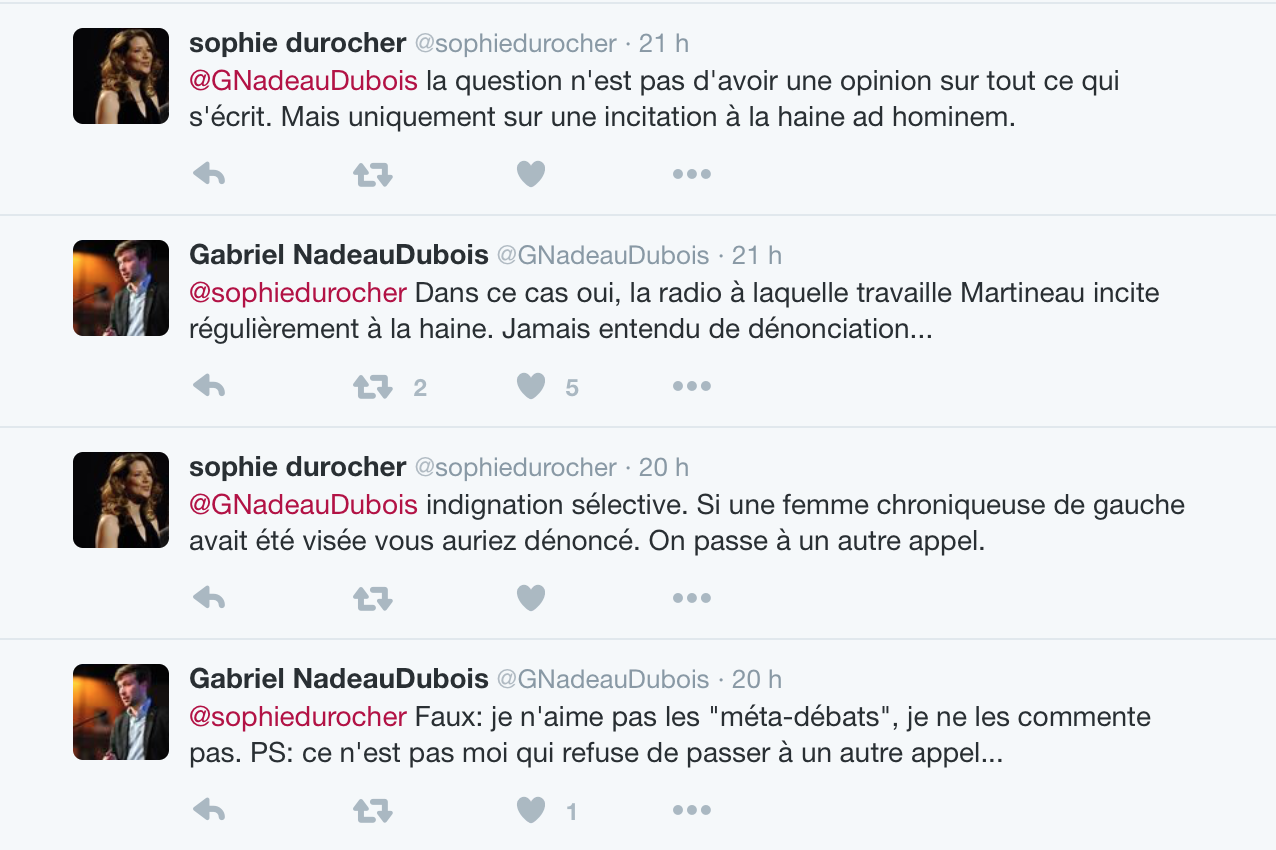Reply to Gabriel's tweet about Martineau radio

coord(209,387)
